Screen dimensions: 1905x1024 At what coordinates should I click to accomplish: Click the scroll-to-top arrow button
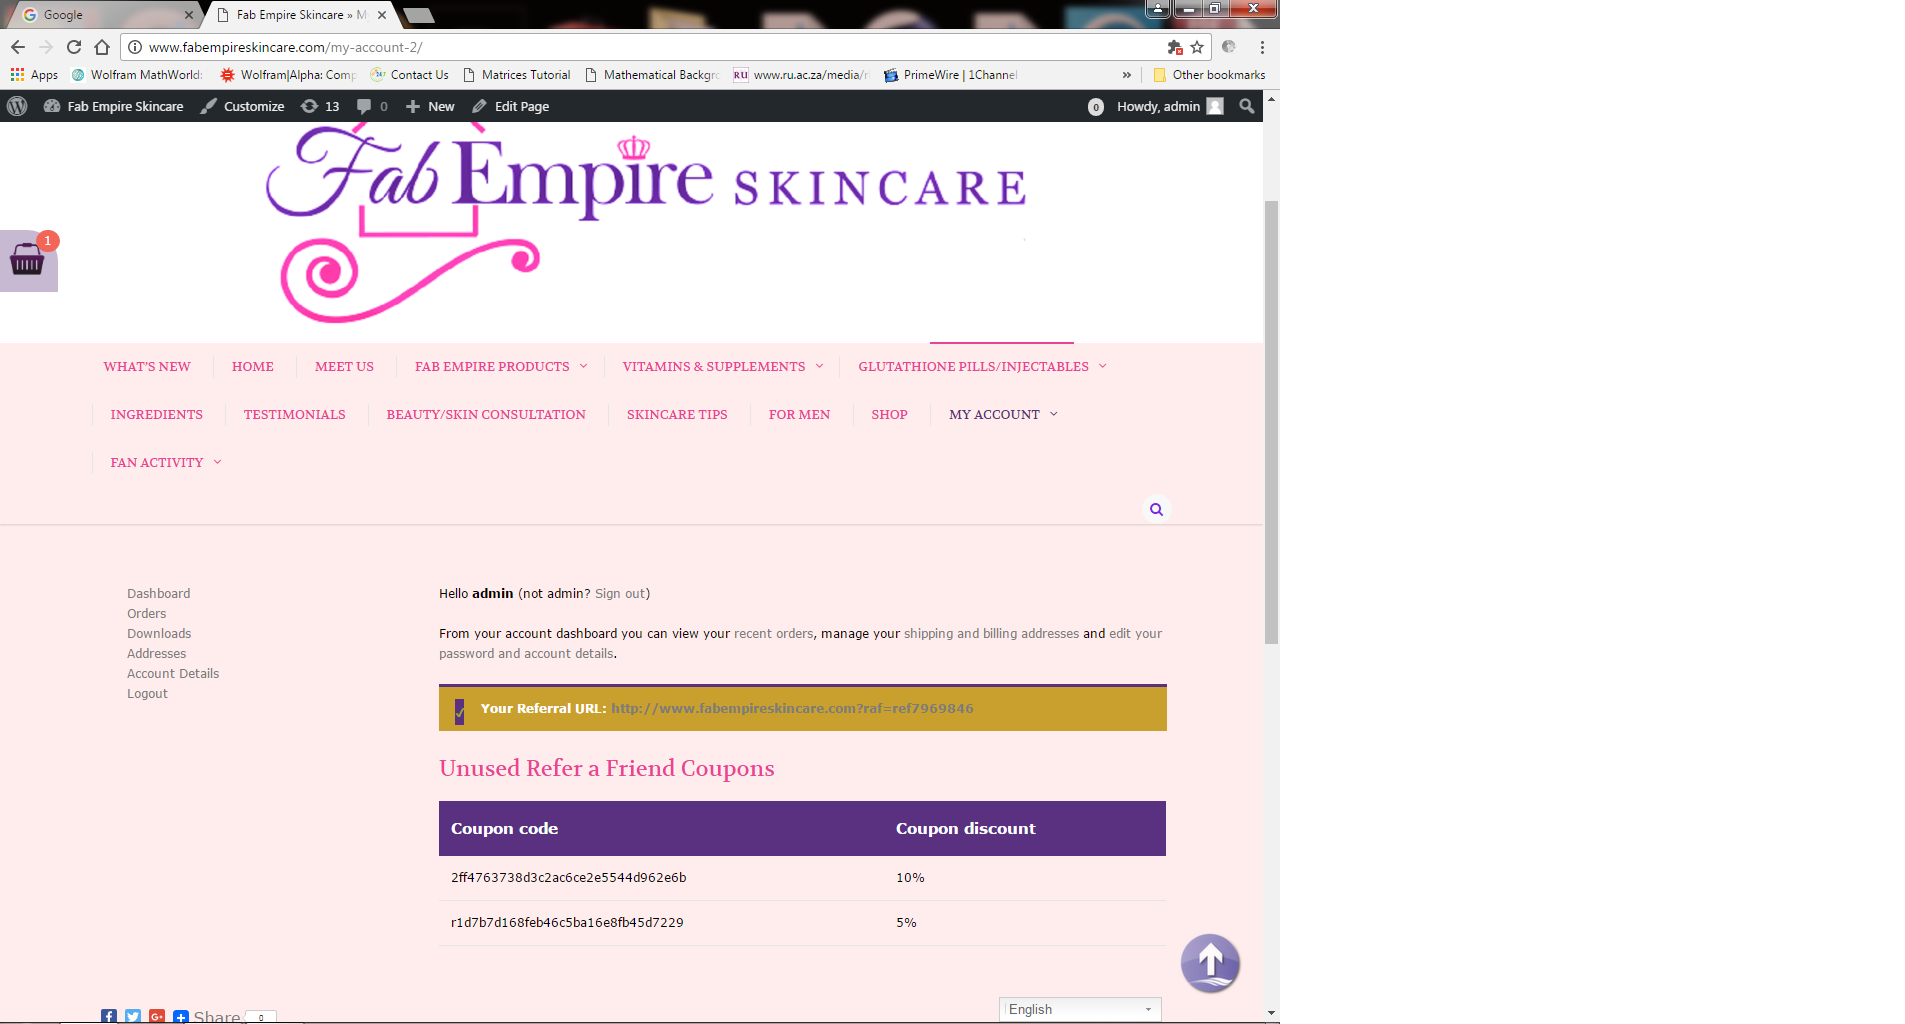point(1210,963)
